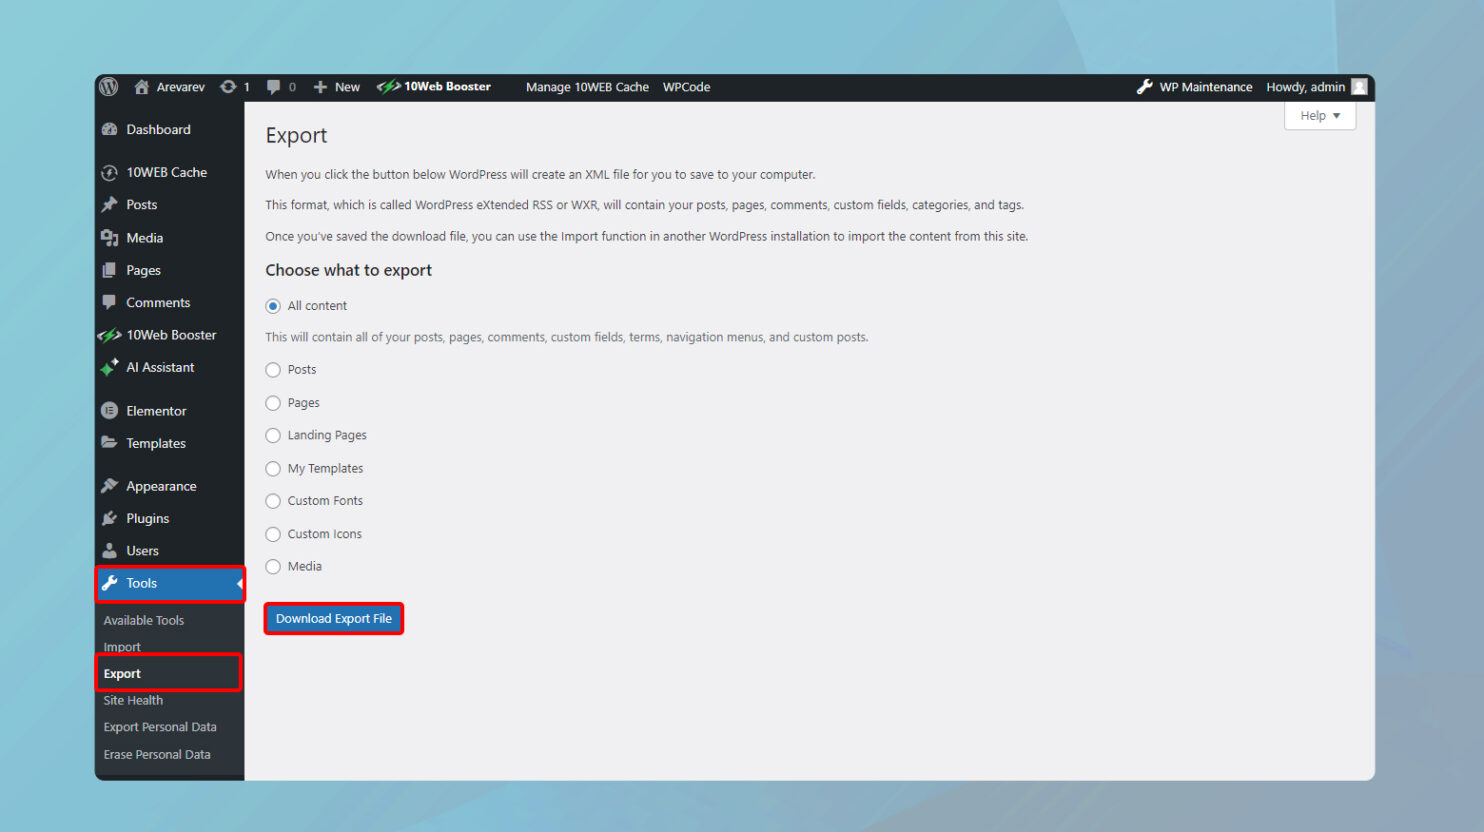Choose the Custom Fonts export option
The height and width of the screenshot is (832, 1484).
click(x=273, y=500)
